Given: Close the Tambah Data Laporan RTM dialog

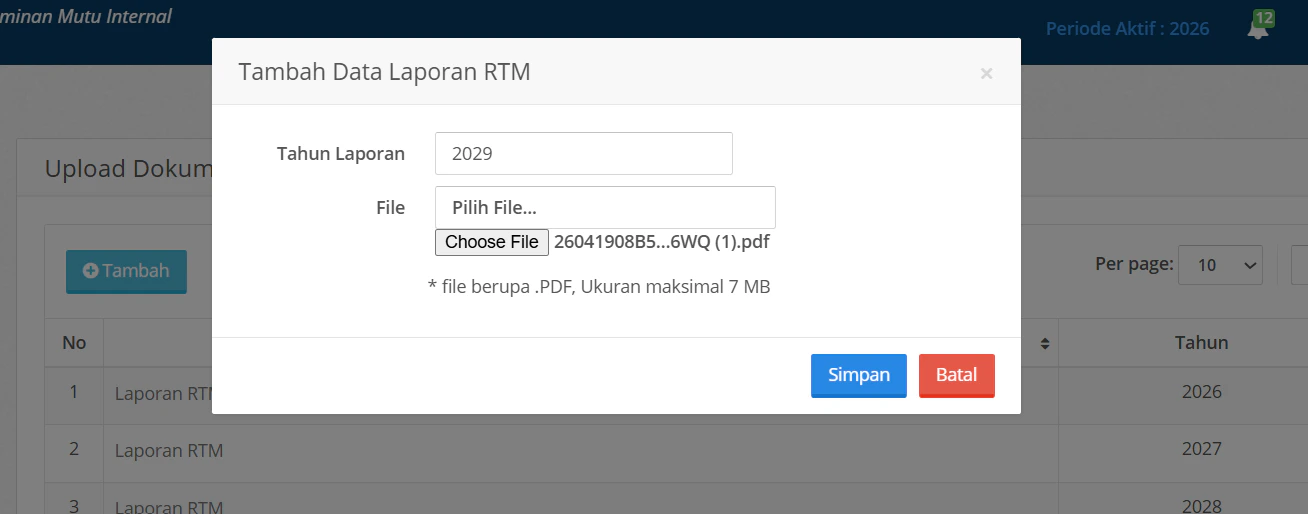Looking at the screenshot, I should 986,73.
